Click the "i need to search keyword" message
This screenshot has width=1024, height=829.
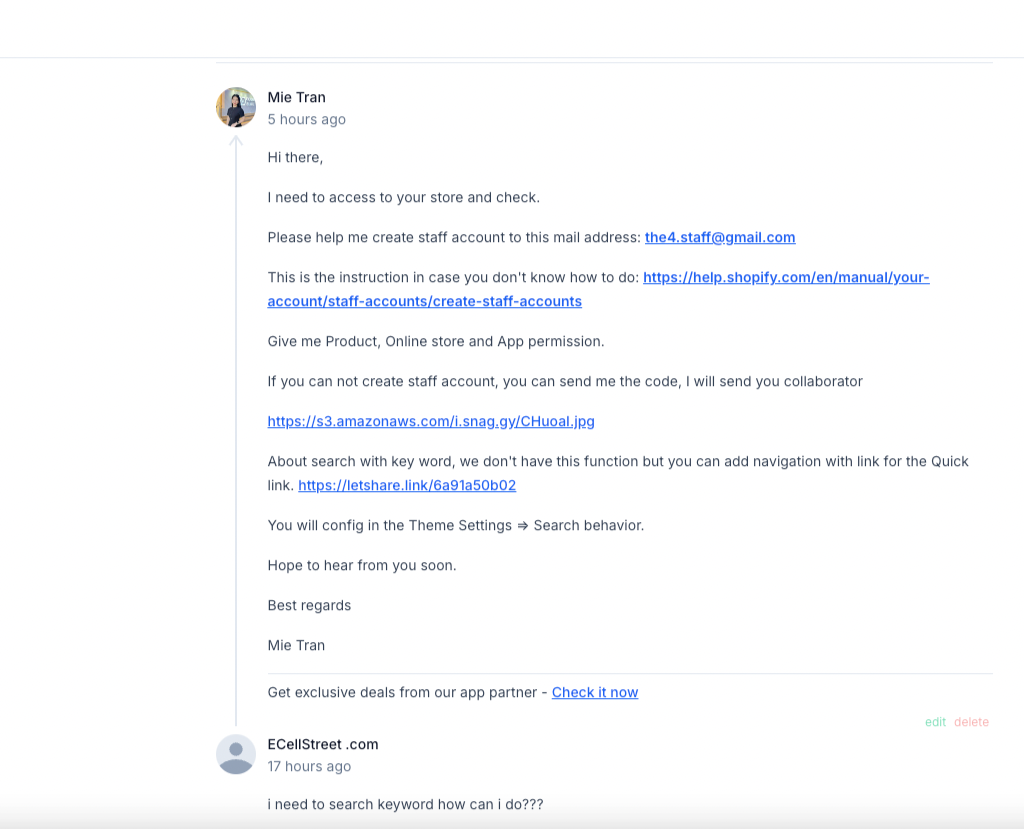[x=405, y=804]
